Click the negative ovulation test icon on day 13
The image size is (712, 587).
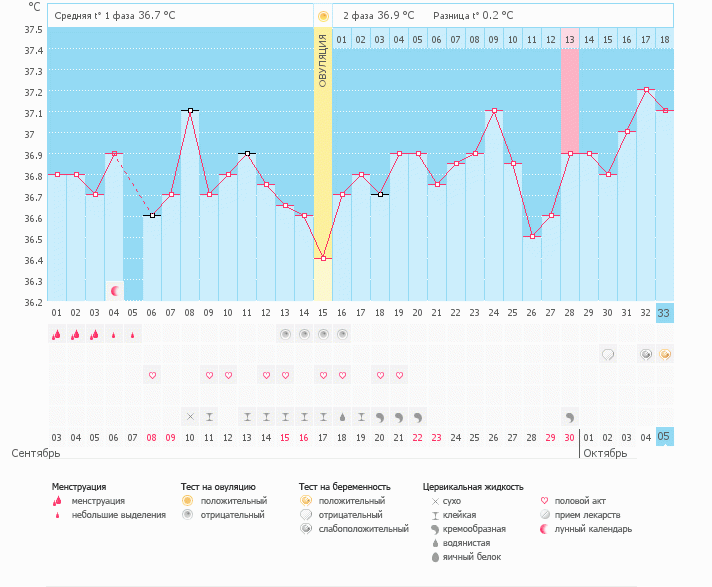click(x=284, y=334)
